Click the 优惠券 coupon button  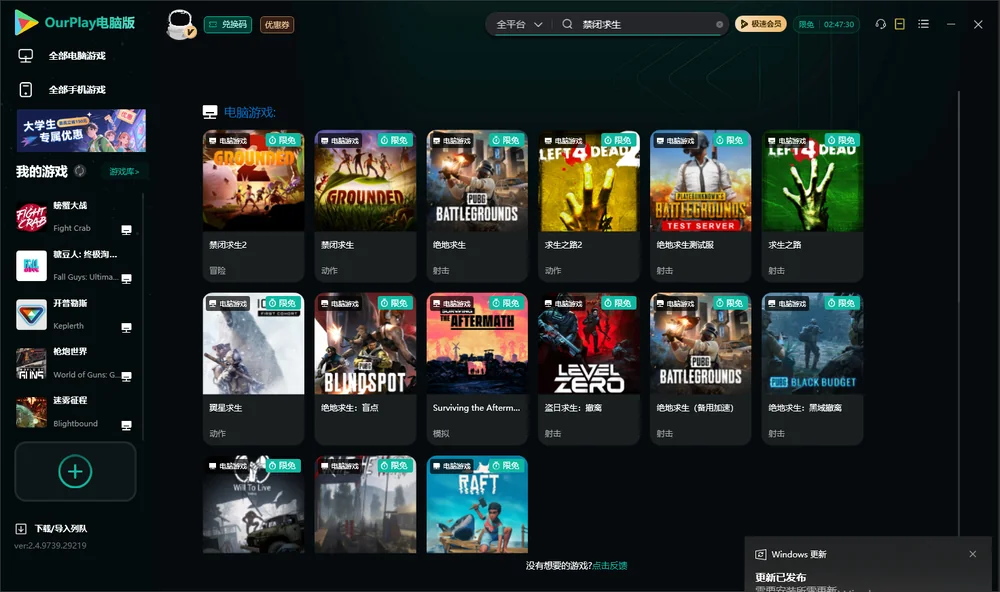[x=277, y=25]
